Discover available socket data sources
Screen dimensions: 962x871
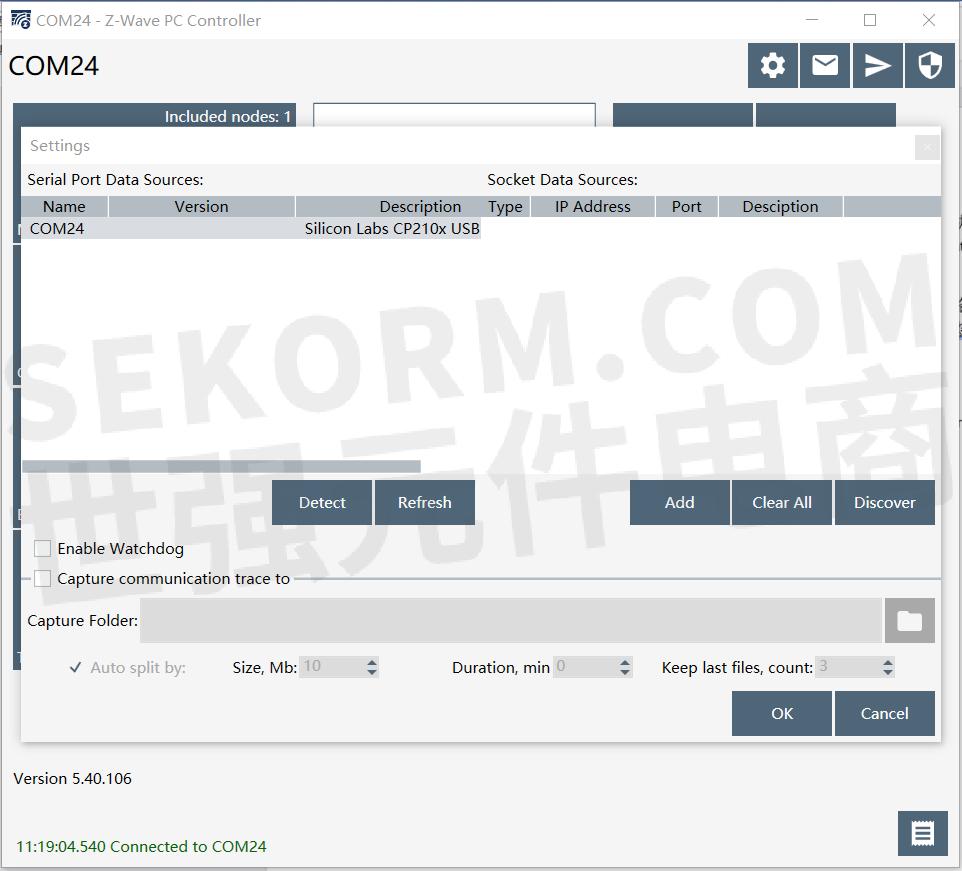(885, 502)
